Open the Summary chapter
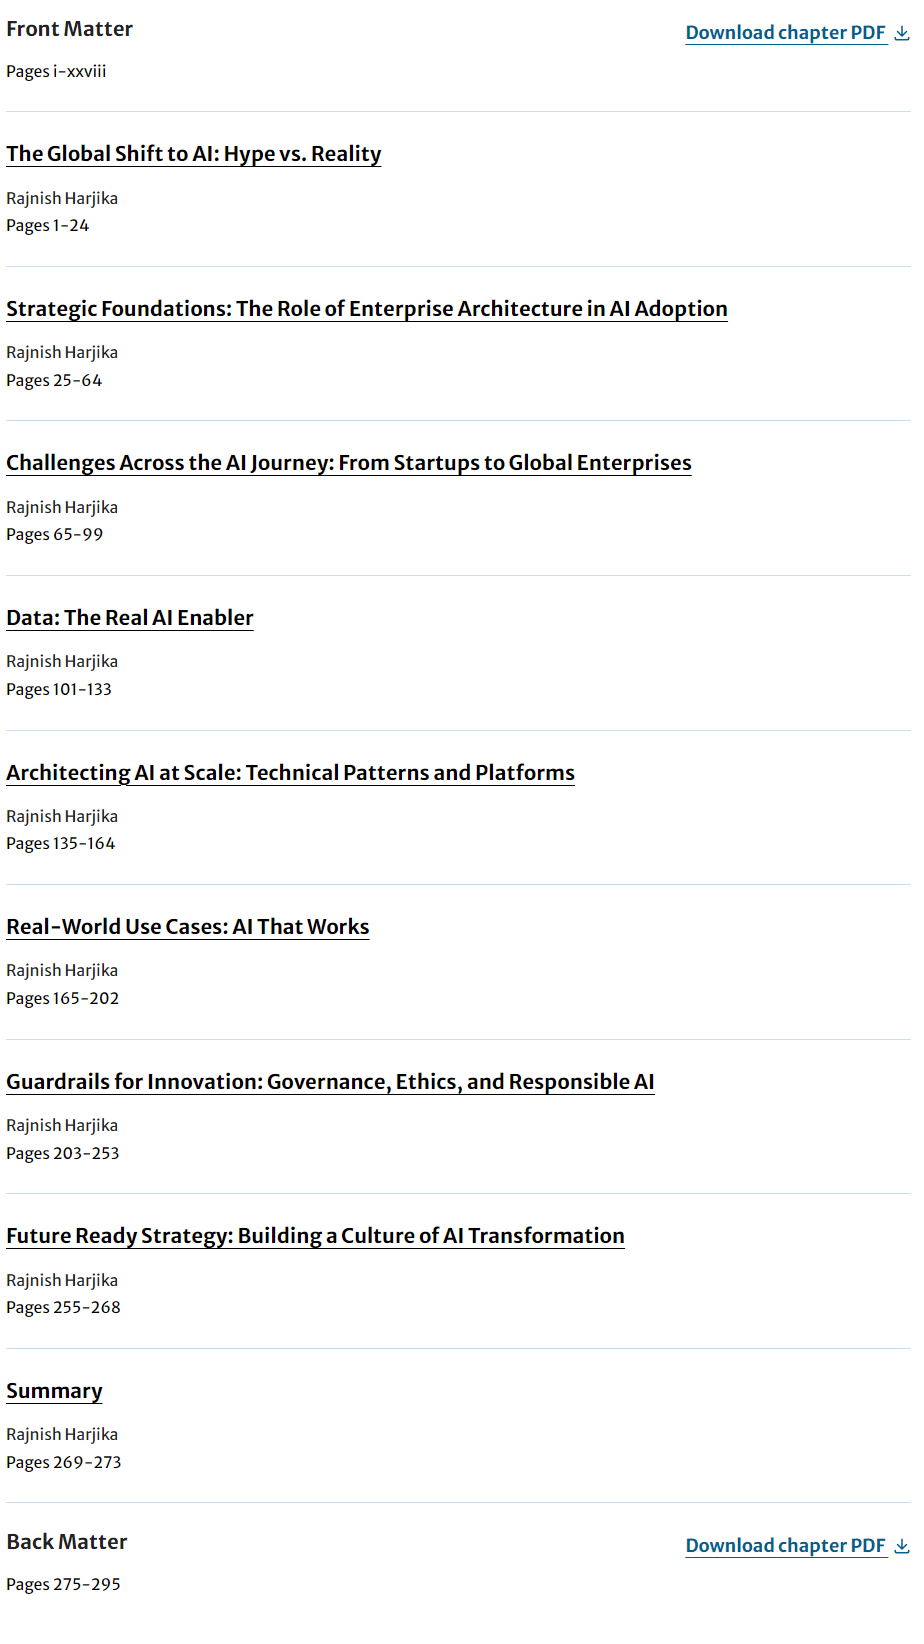Screen dimensions: 924x1644 pos(55,1391)
